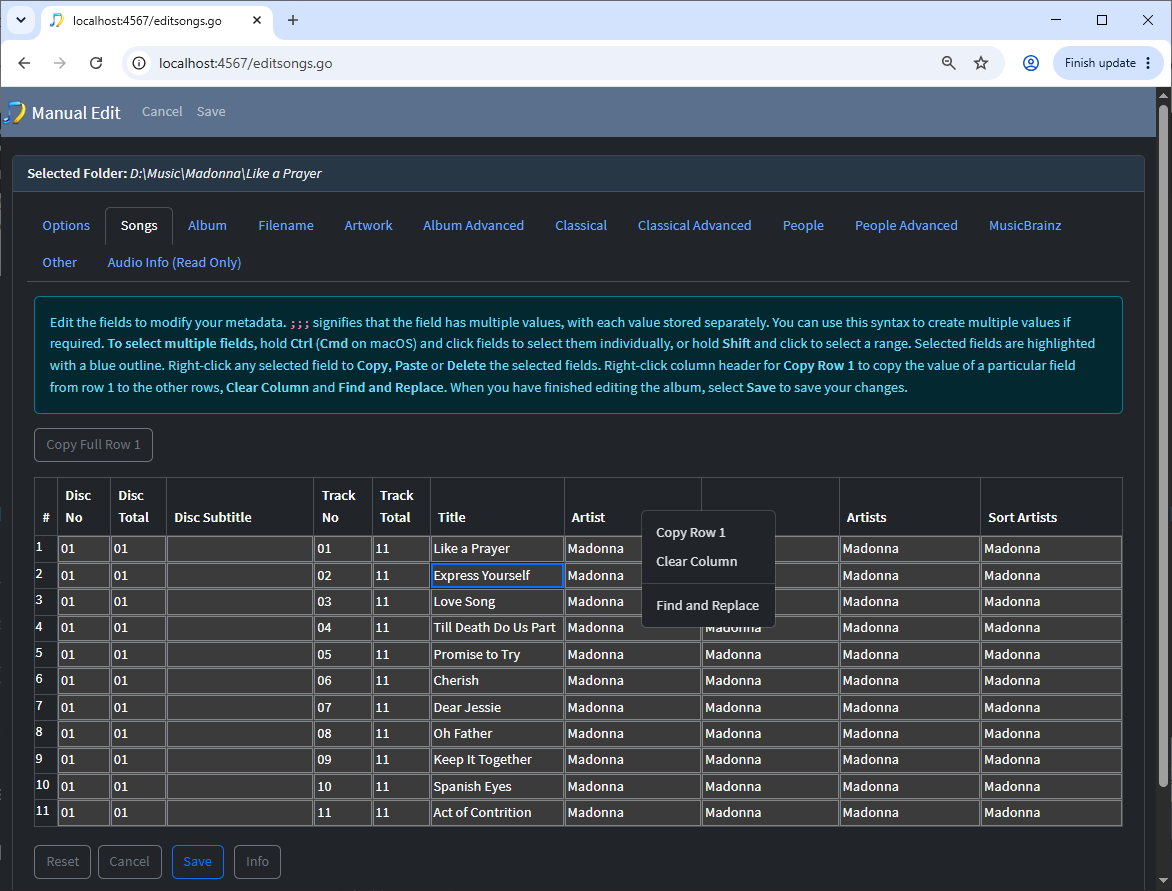Click the Reset button
This screenshot has width=1172, height=891.
coord(63,862)
